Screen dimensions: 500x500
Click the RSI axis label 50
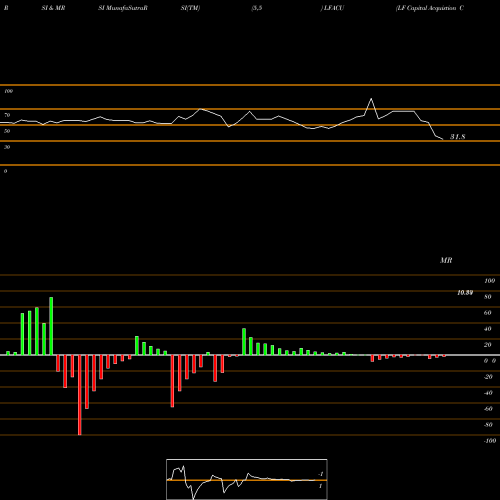tap(7, 131)
